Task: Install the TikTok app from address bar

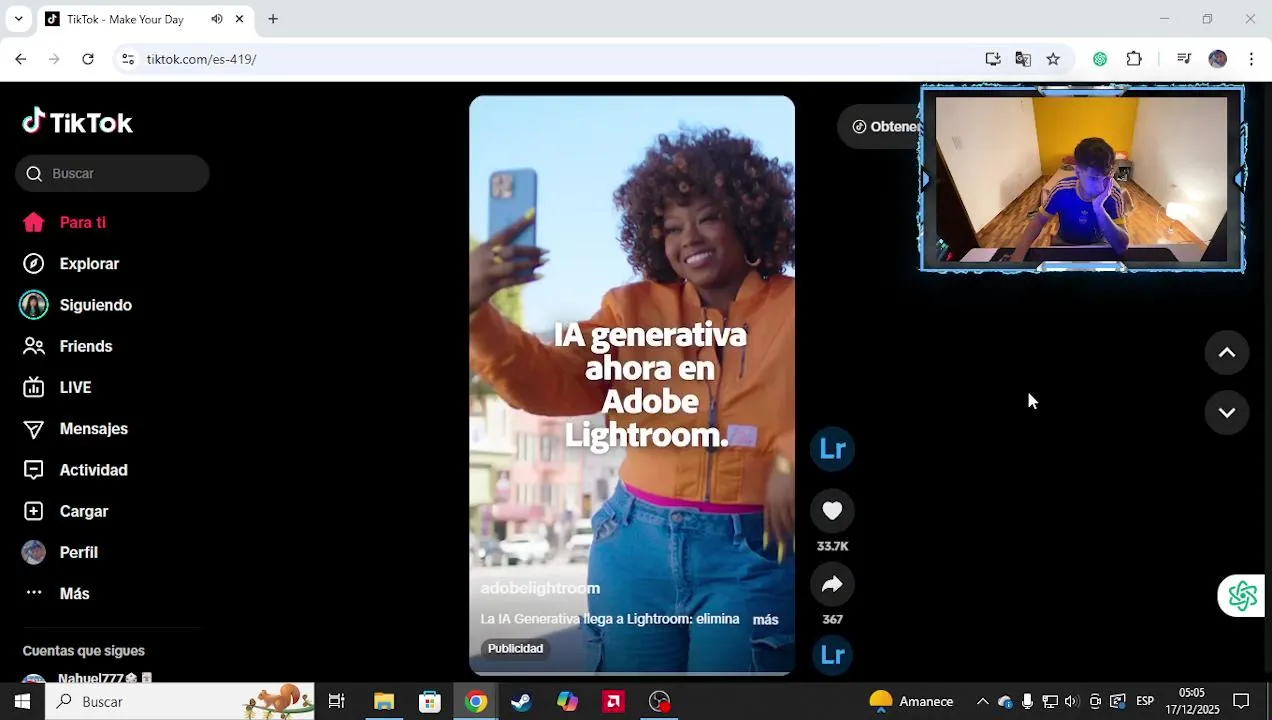Action: tap(993, 59)
